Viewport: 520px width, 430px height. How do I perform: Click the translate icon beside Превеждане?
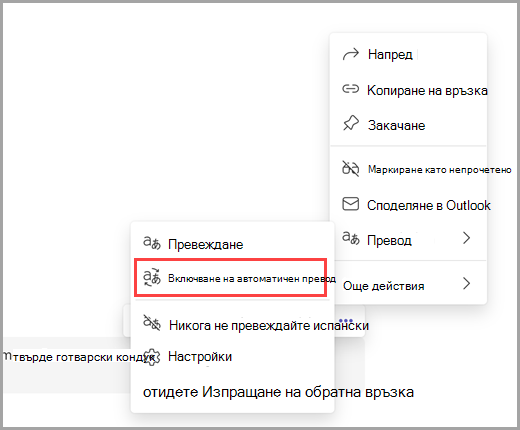click(152, 243)
